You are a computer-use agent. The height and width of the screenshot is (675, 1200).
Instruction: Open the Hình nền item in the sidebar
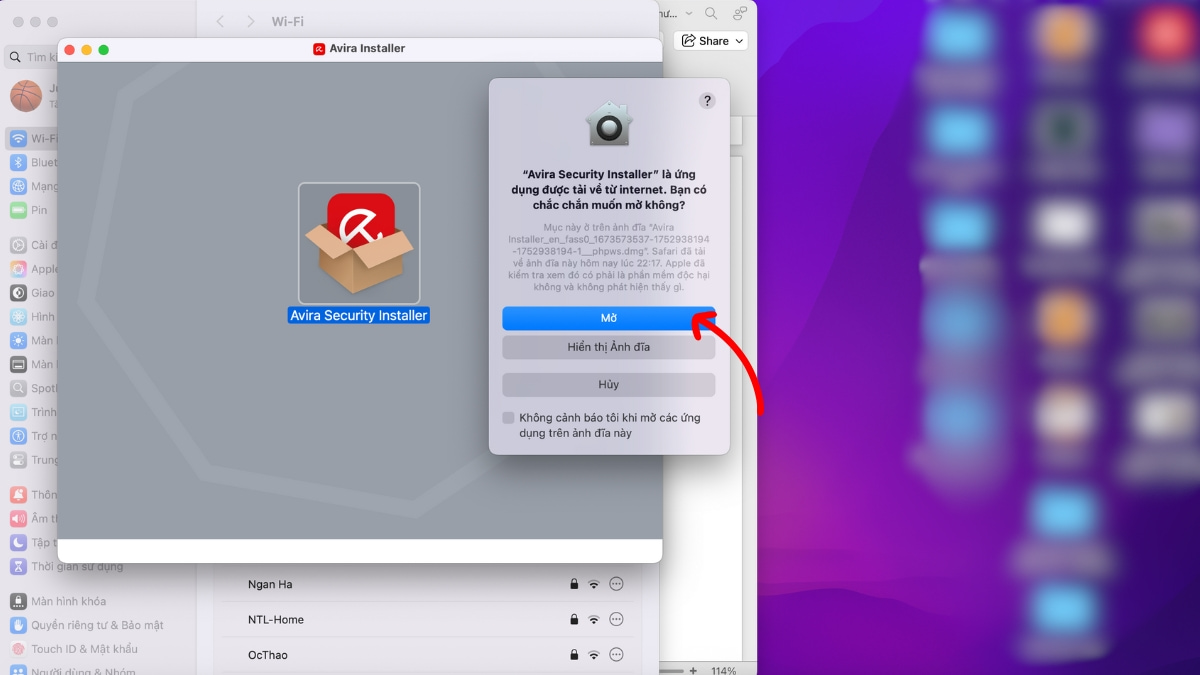pyautogui.click(x=31, y=317)
